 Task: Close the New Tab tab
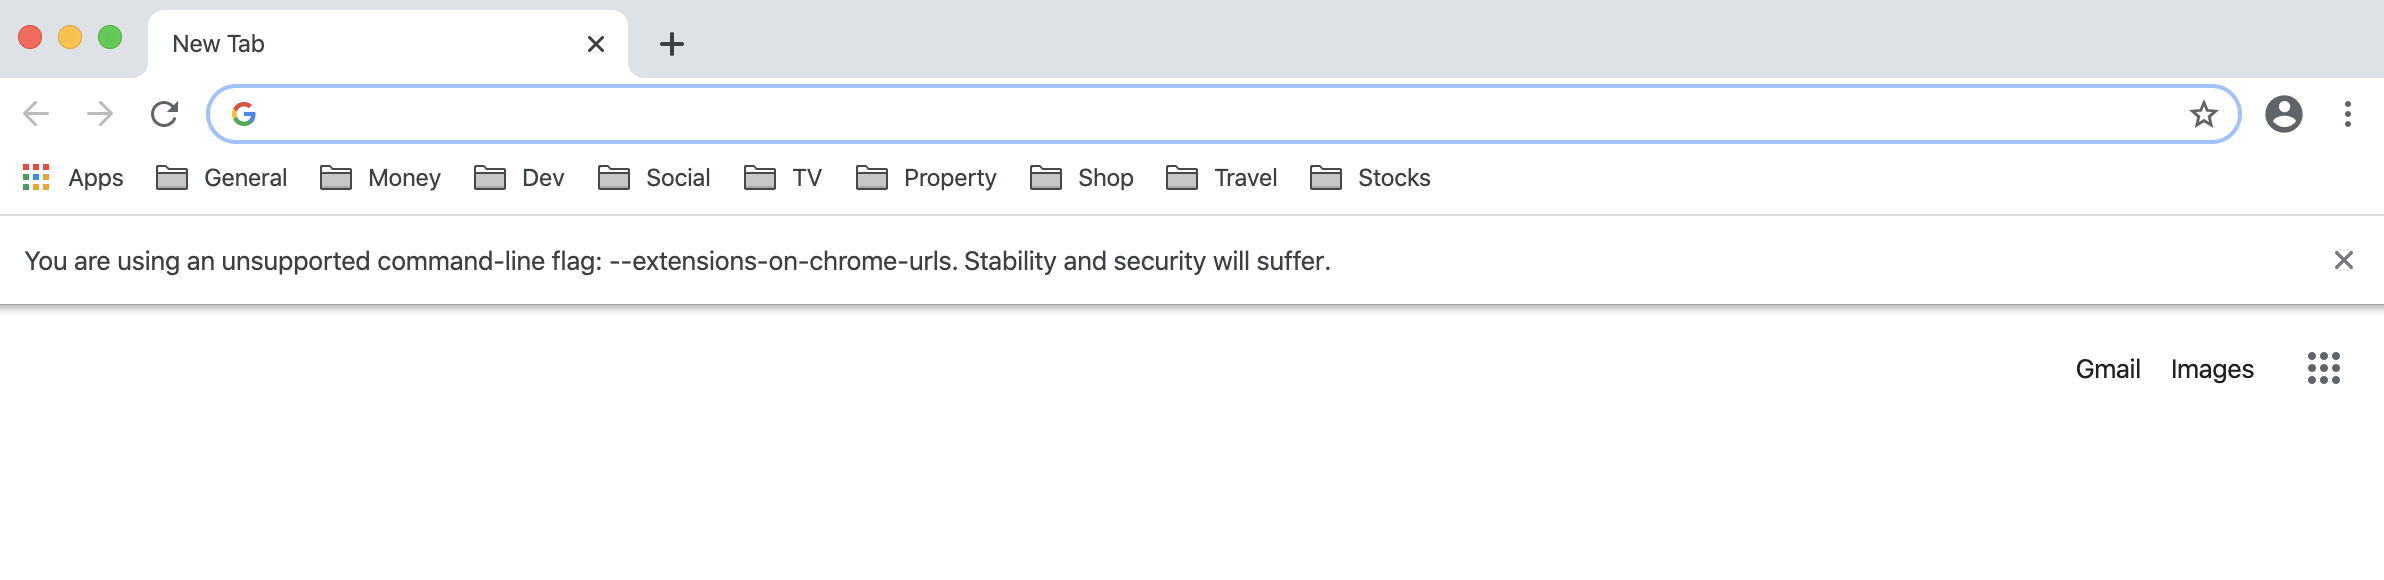click(596, 44)
